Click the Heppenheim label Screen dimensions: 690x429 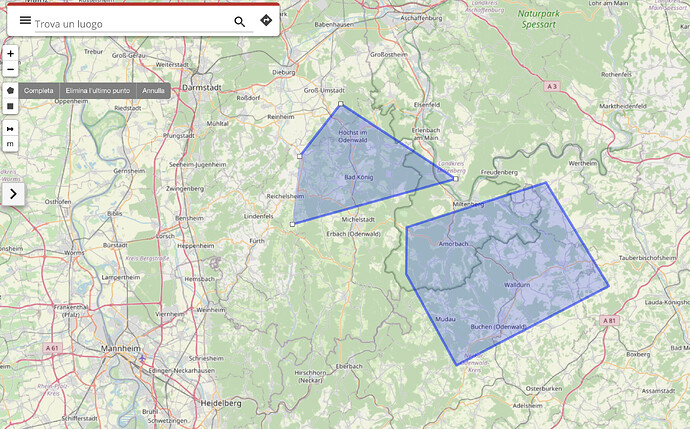(x=195, y=246)
